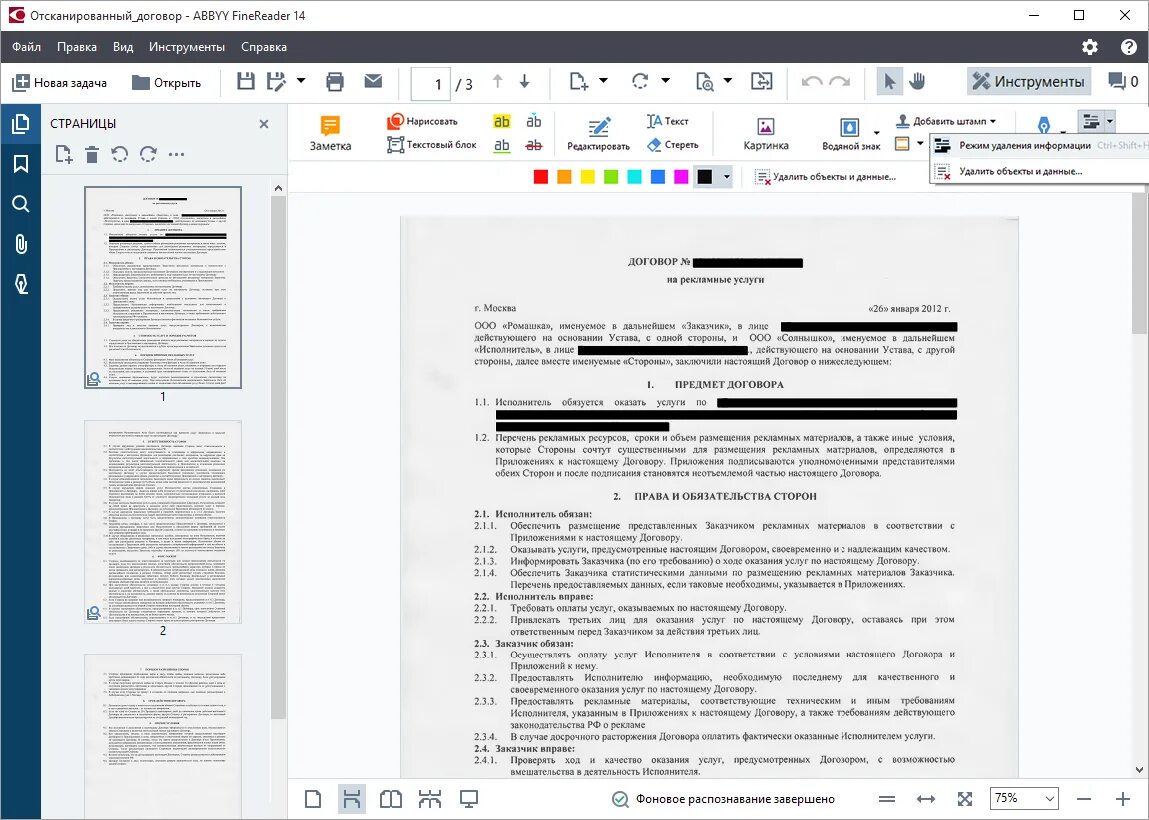Send document by email
1149x820 pixels.
pyautogui.click(x=373, y=81)
